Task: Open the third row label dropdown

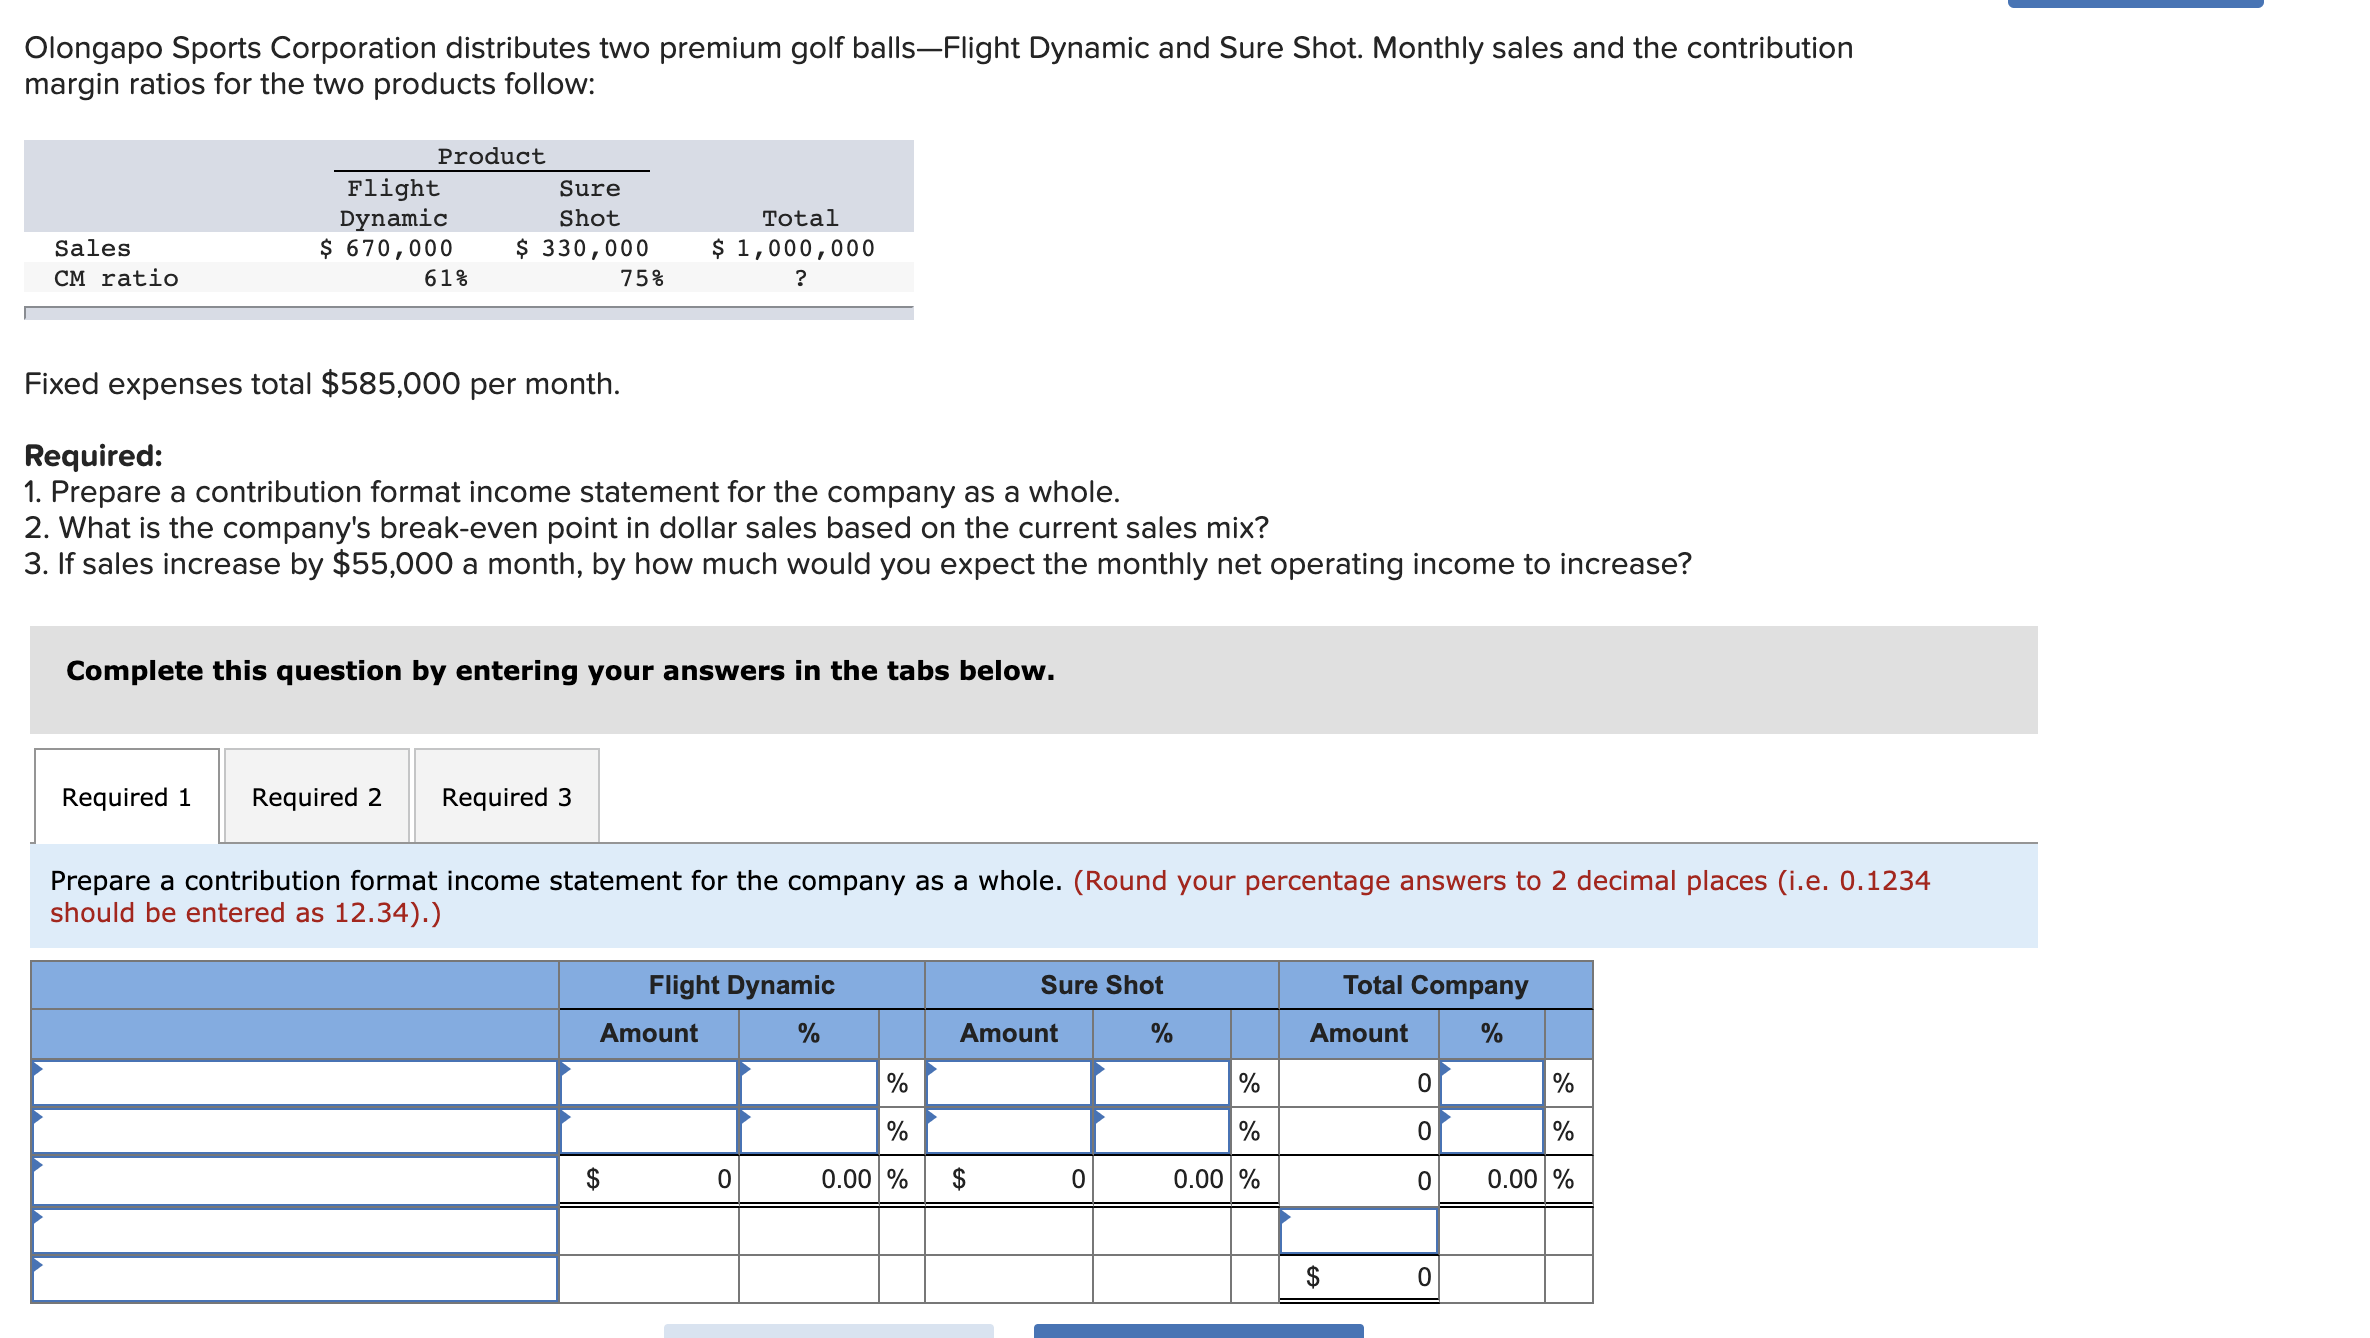Action: click(x=295, y=1179)
